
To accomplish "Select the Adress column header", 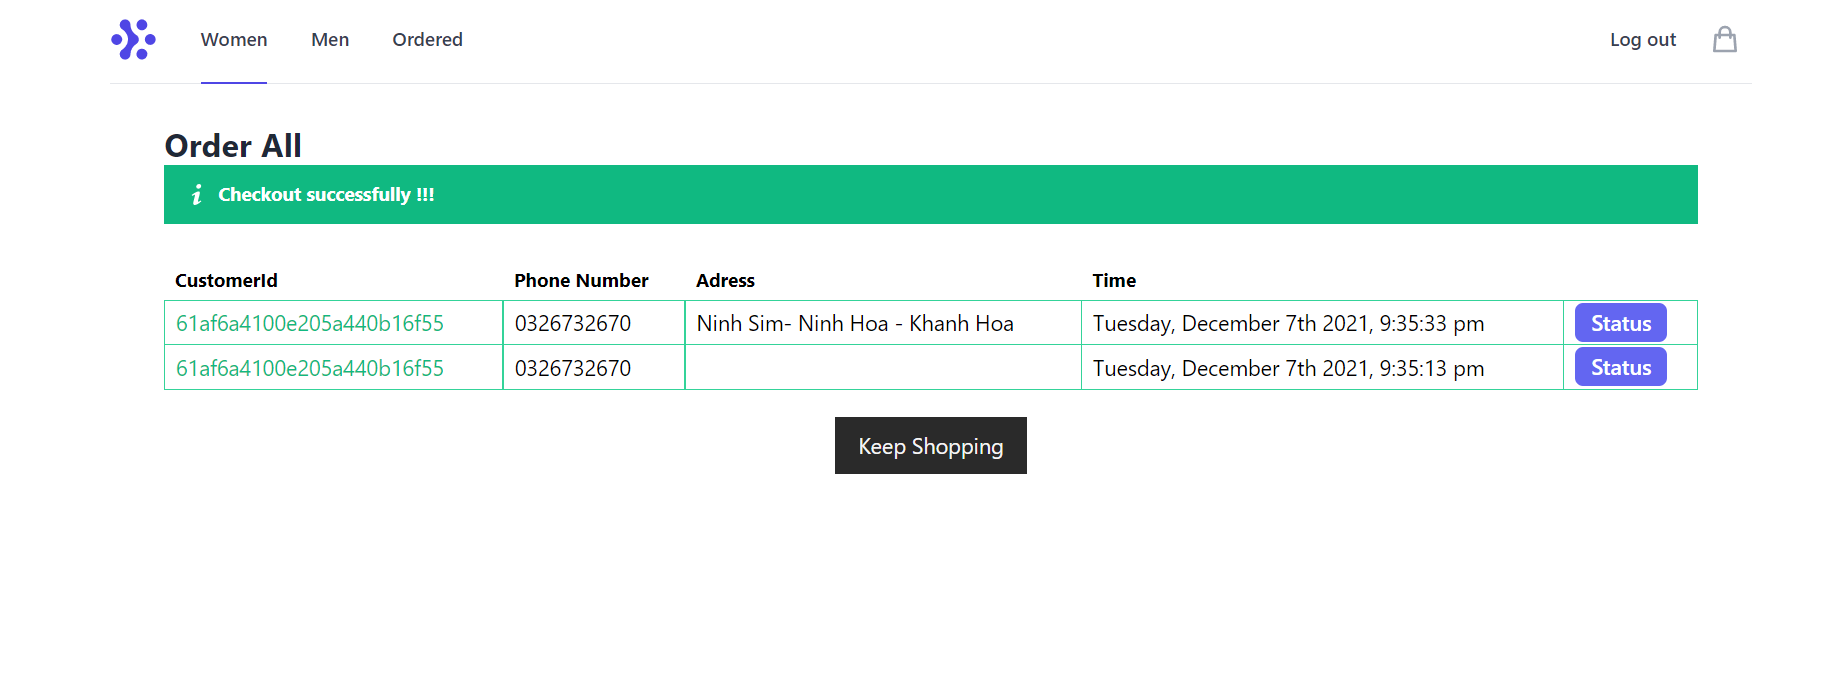I will point(725,280).
